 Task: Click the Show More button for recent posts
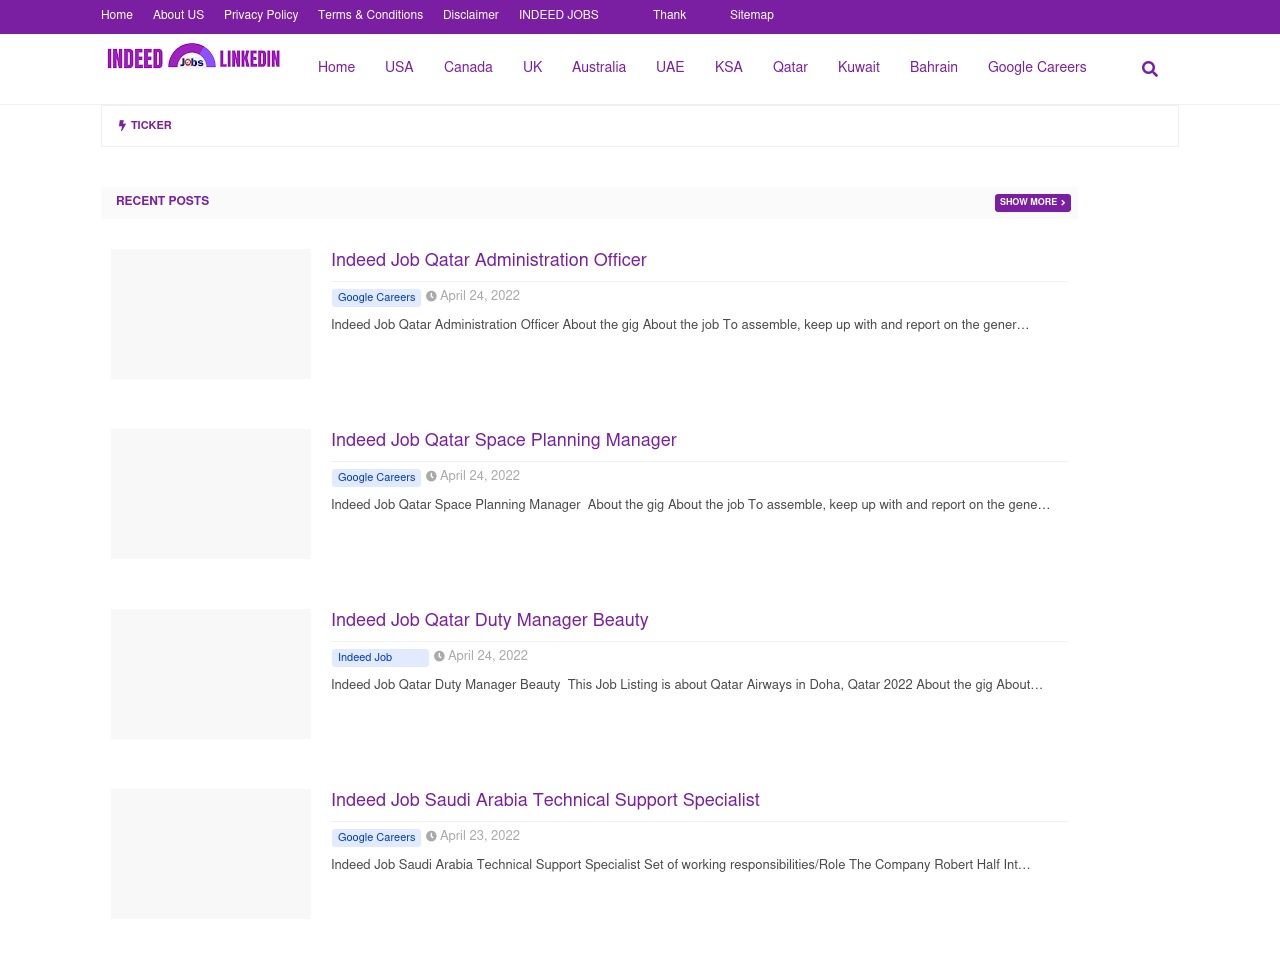(x=1033, y=203)
